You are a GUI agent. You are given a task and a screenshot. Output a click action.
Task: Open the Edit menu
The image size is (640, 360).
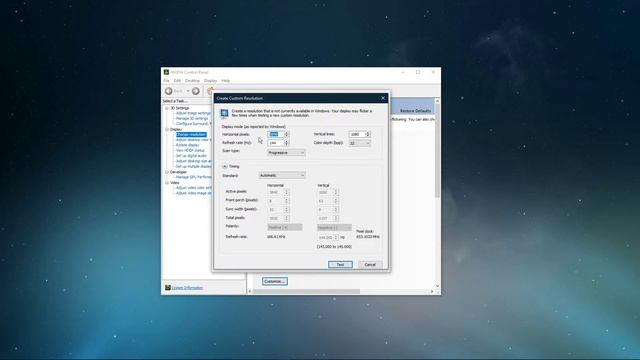coord(177,81)
